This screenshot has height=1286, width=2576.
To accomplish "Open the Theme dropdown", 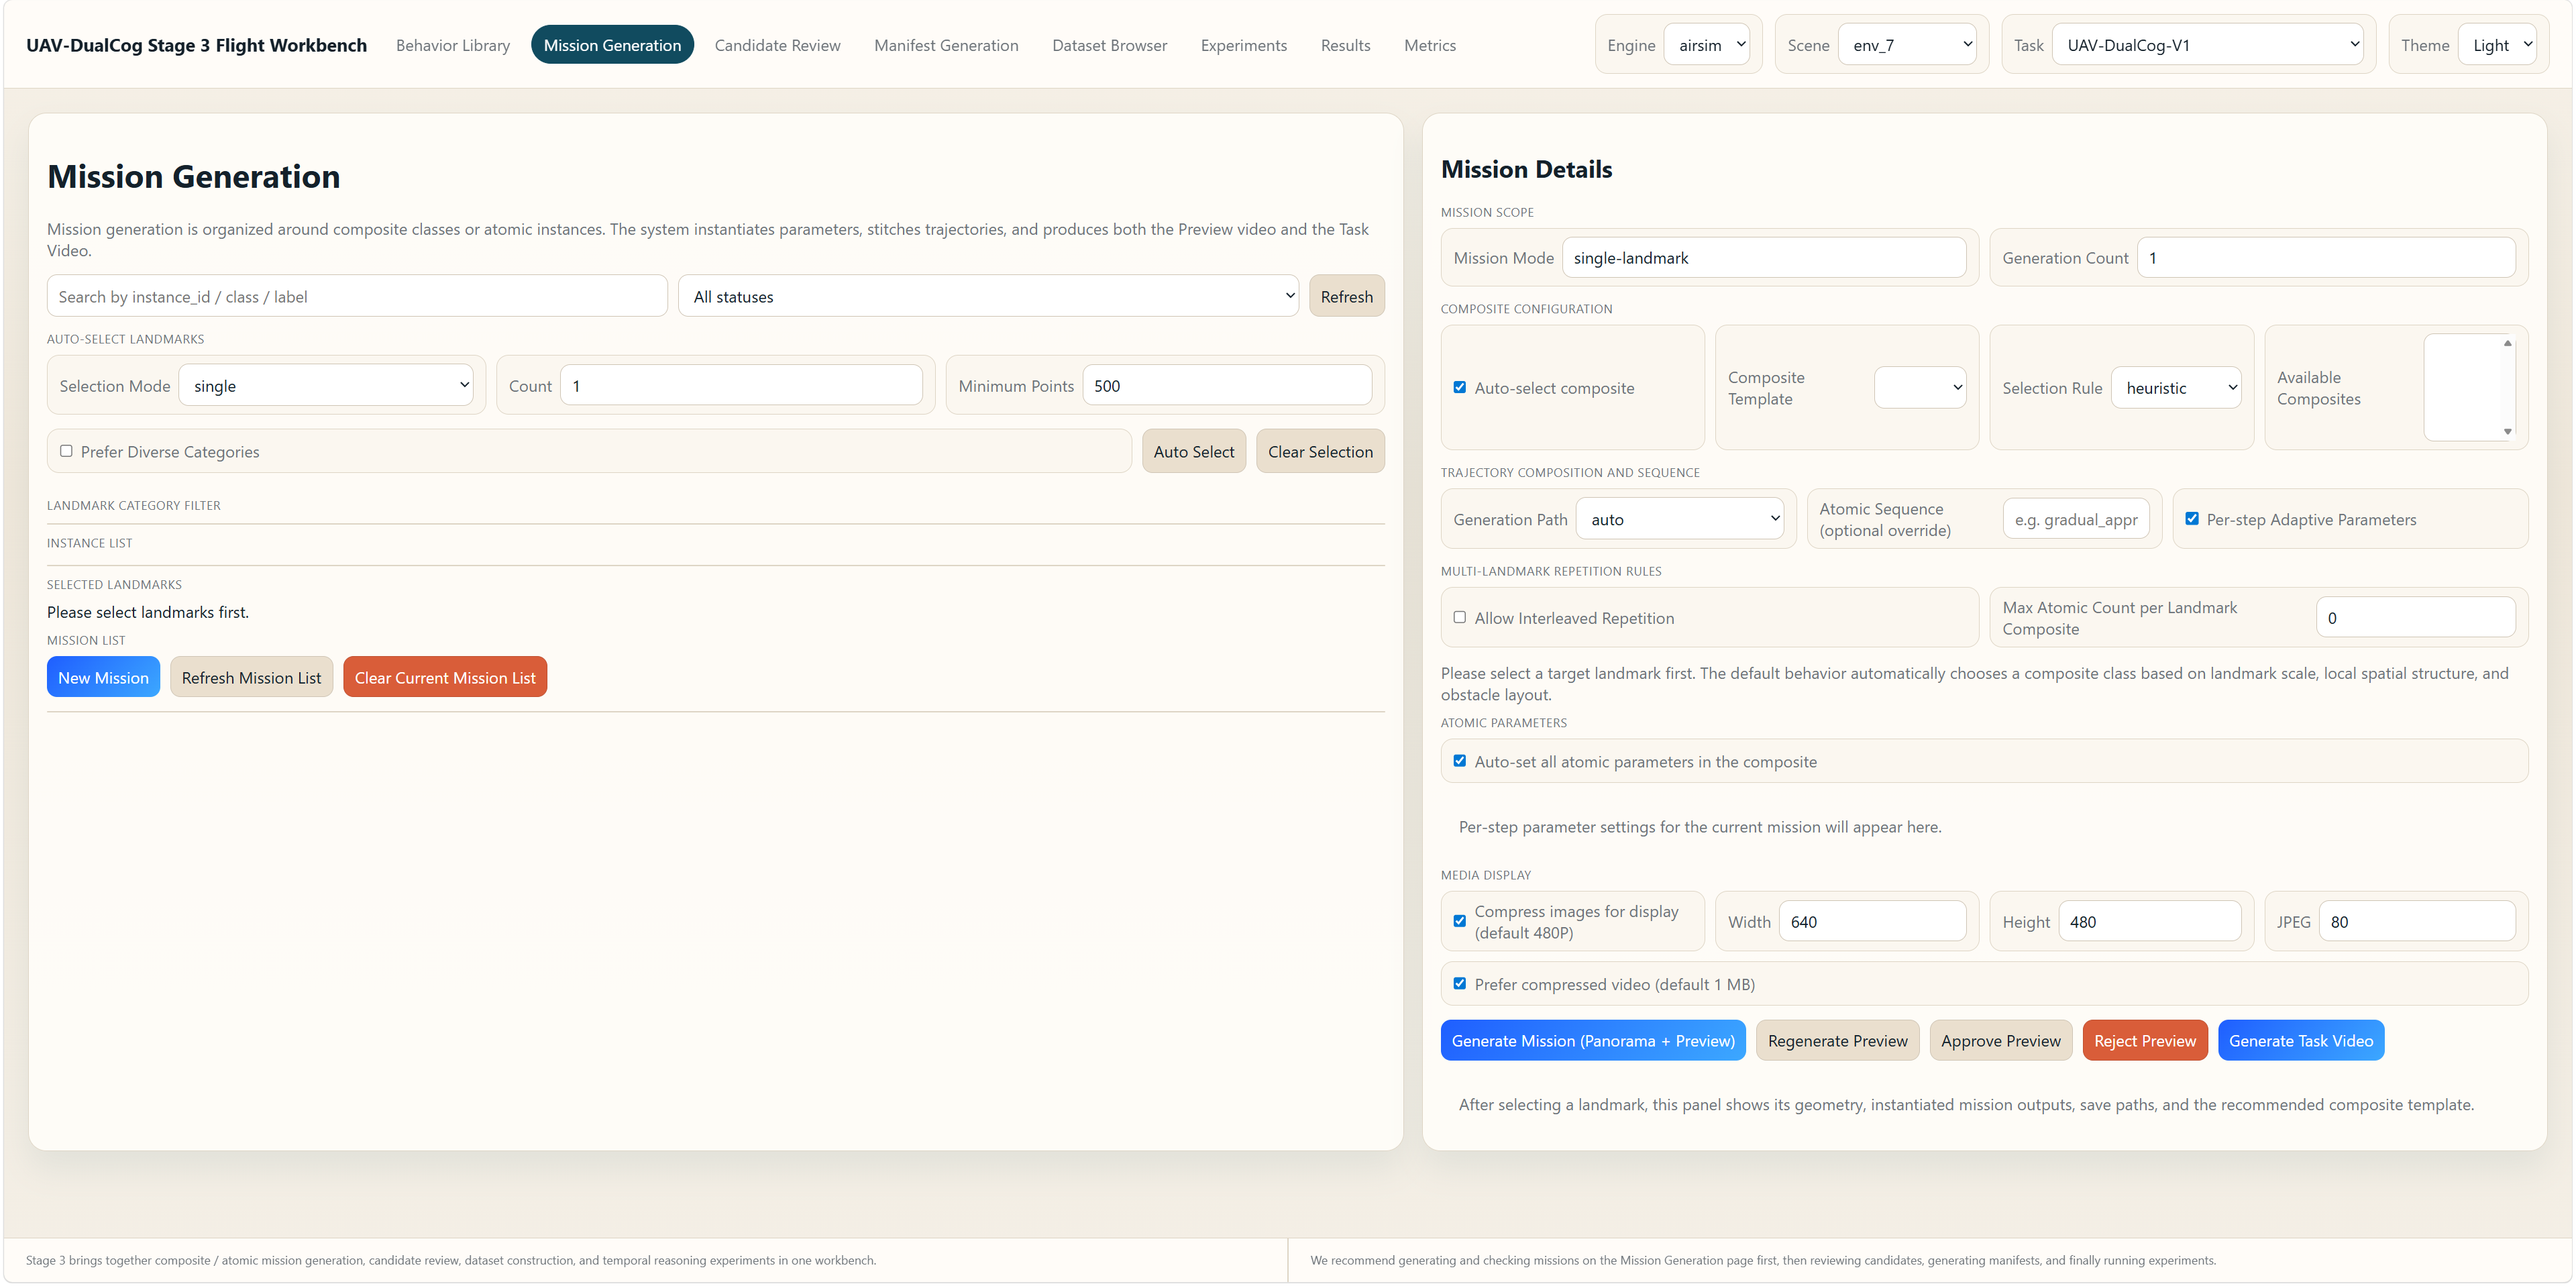I will [2497, 44].
